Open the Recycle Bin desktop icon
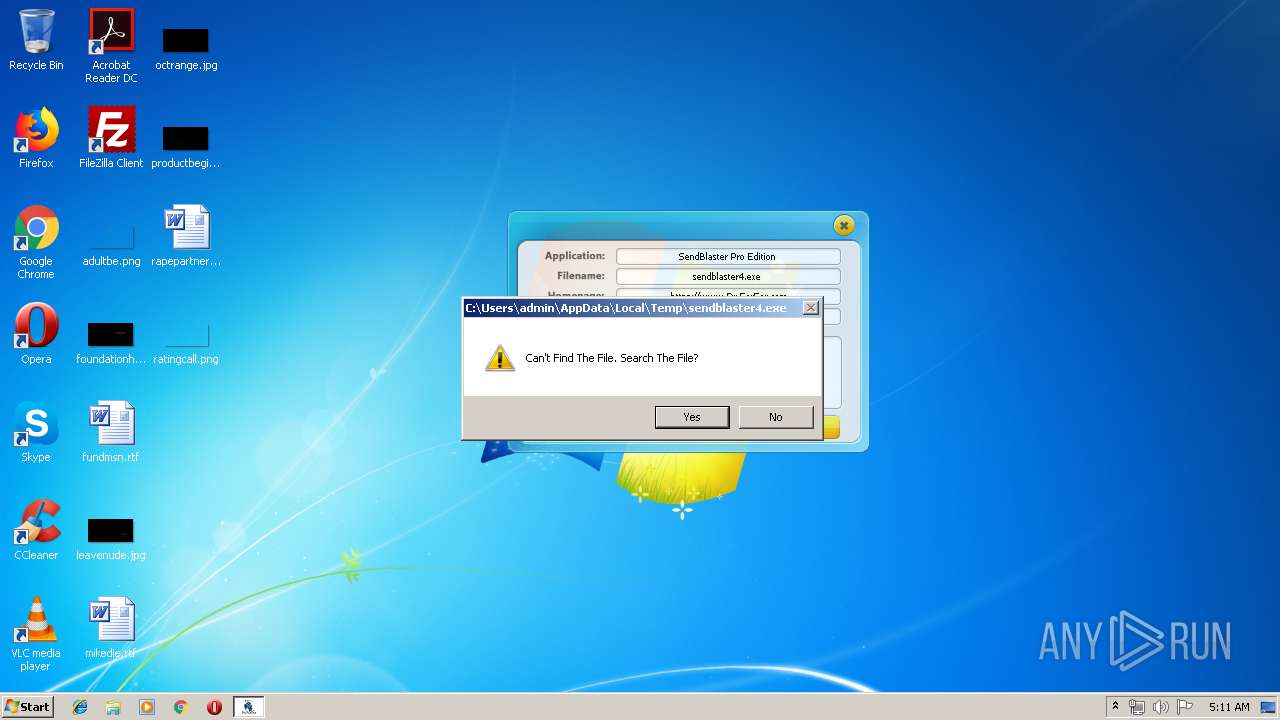The width and height of the screenshot is (1280, 720). tap(36, 40)
